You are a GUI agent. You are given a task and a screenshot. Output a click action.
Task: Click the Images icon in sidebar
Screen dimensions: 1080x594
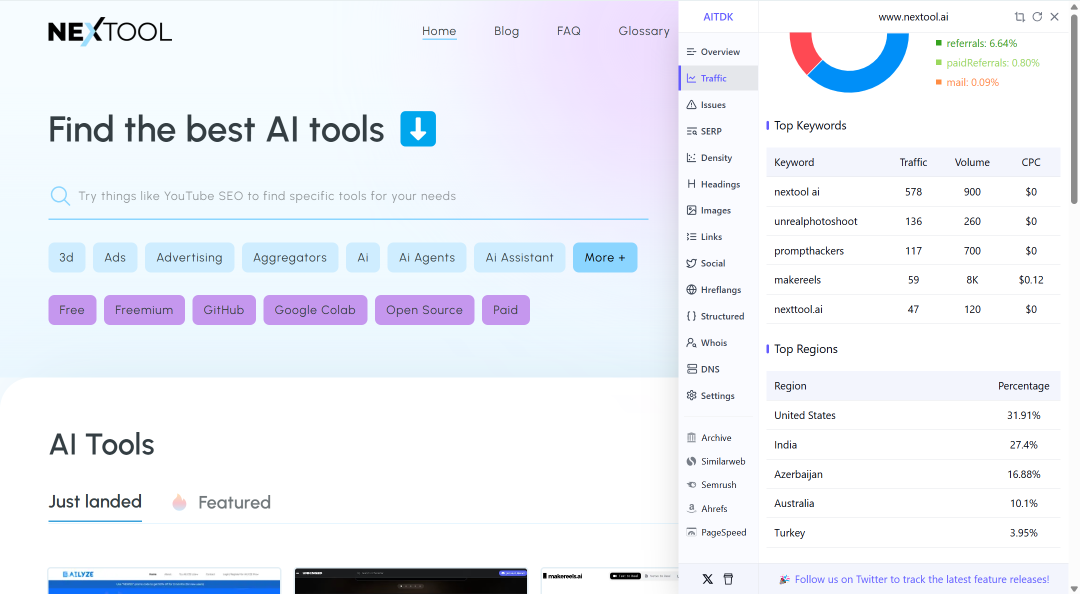coord(692,210)
